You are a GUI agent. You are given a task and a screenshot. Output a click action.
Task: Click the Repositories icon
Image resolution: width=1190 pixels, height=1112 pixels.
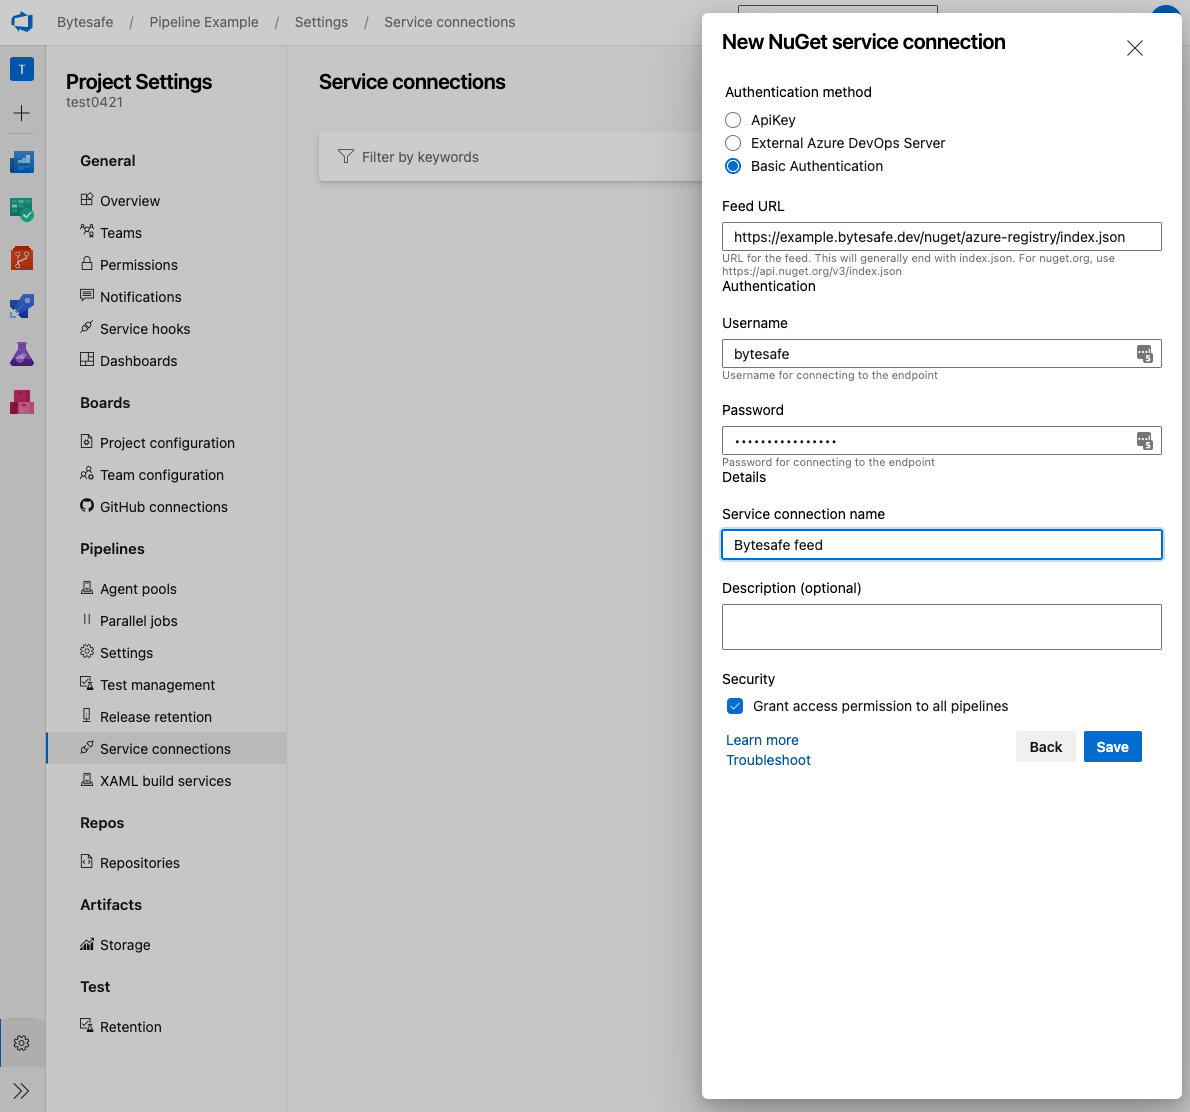tap(87, 862)
